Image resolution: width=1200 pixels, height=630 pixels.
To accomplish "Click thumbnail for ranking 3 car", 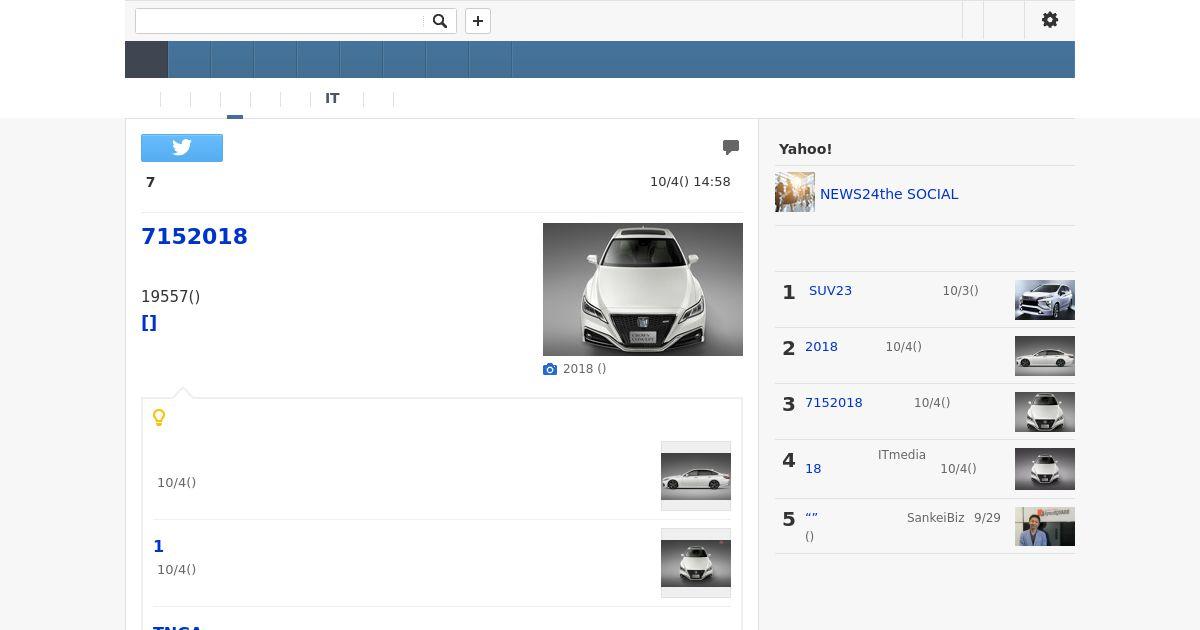I will coord(1045,412).
